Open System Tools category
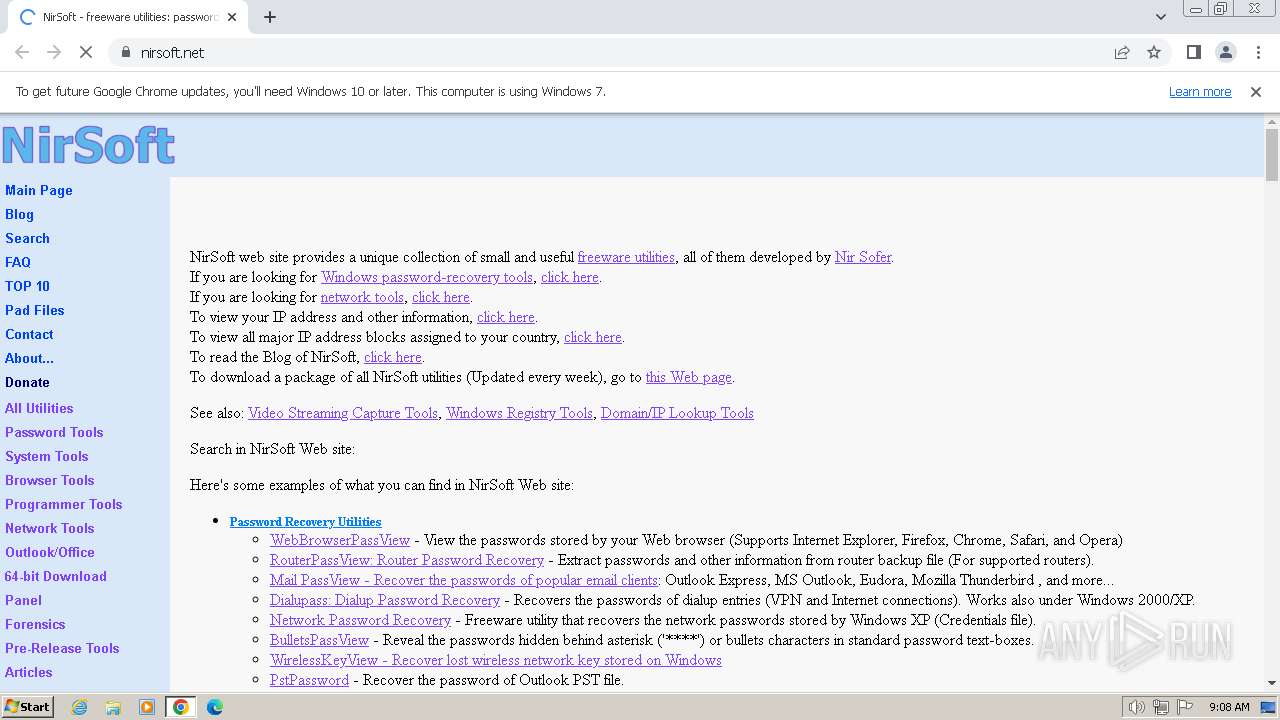 tap(47, 456)
